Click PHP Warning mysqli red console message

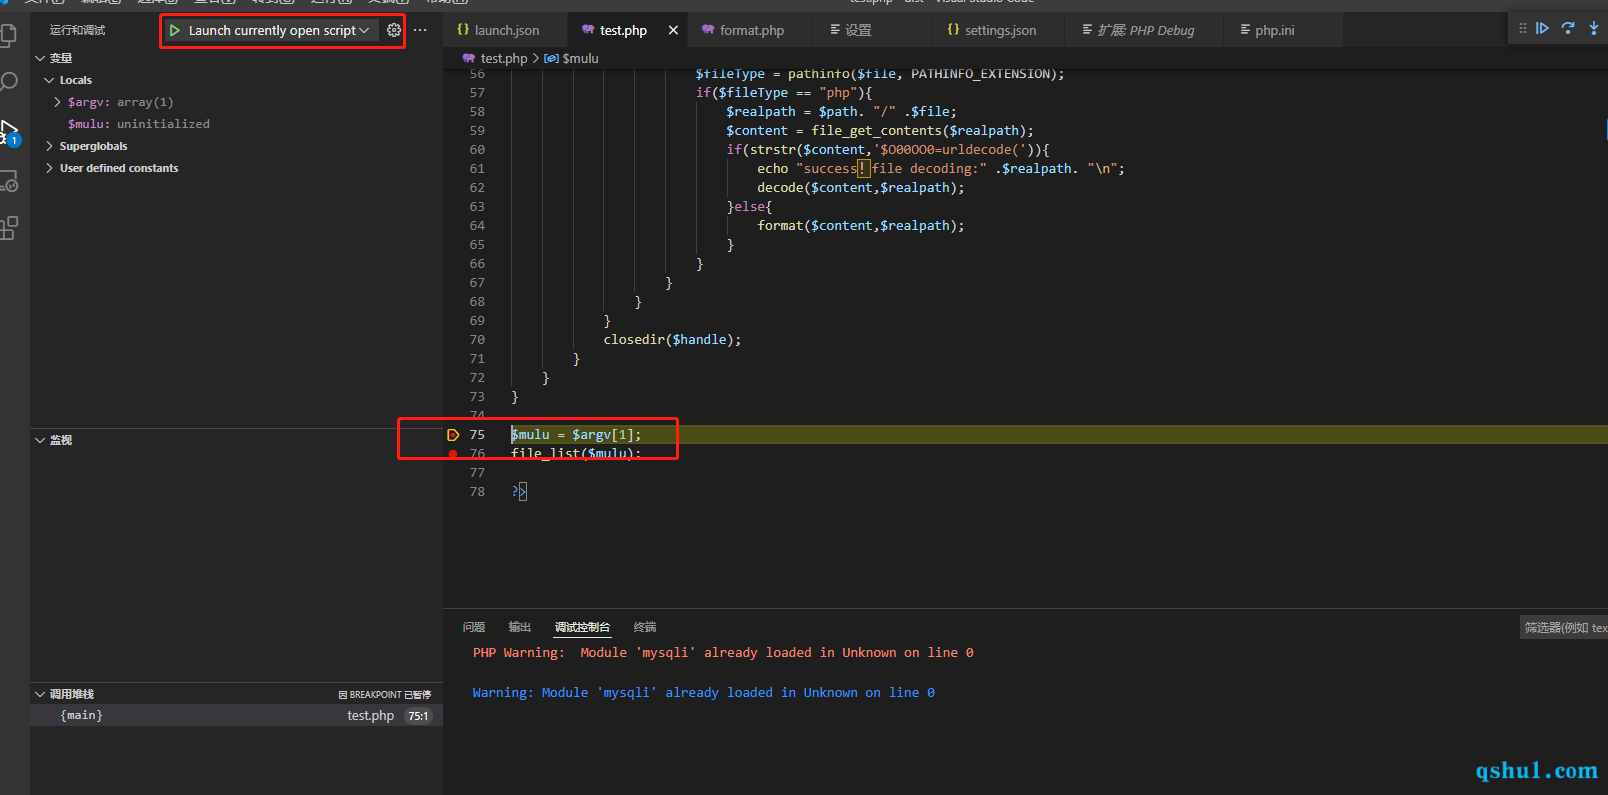tap(723, 653)
